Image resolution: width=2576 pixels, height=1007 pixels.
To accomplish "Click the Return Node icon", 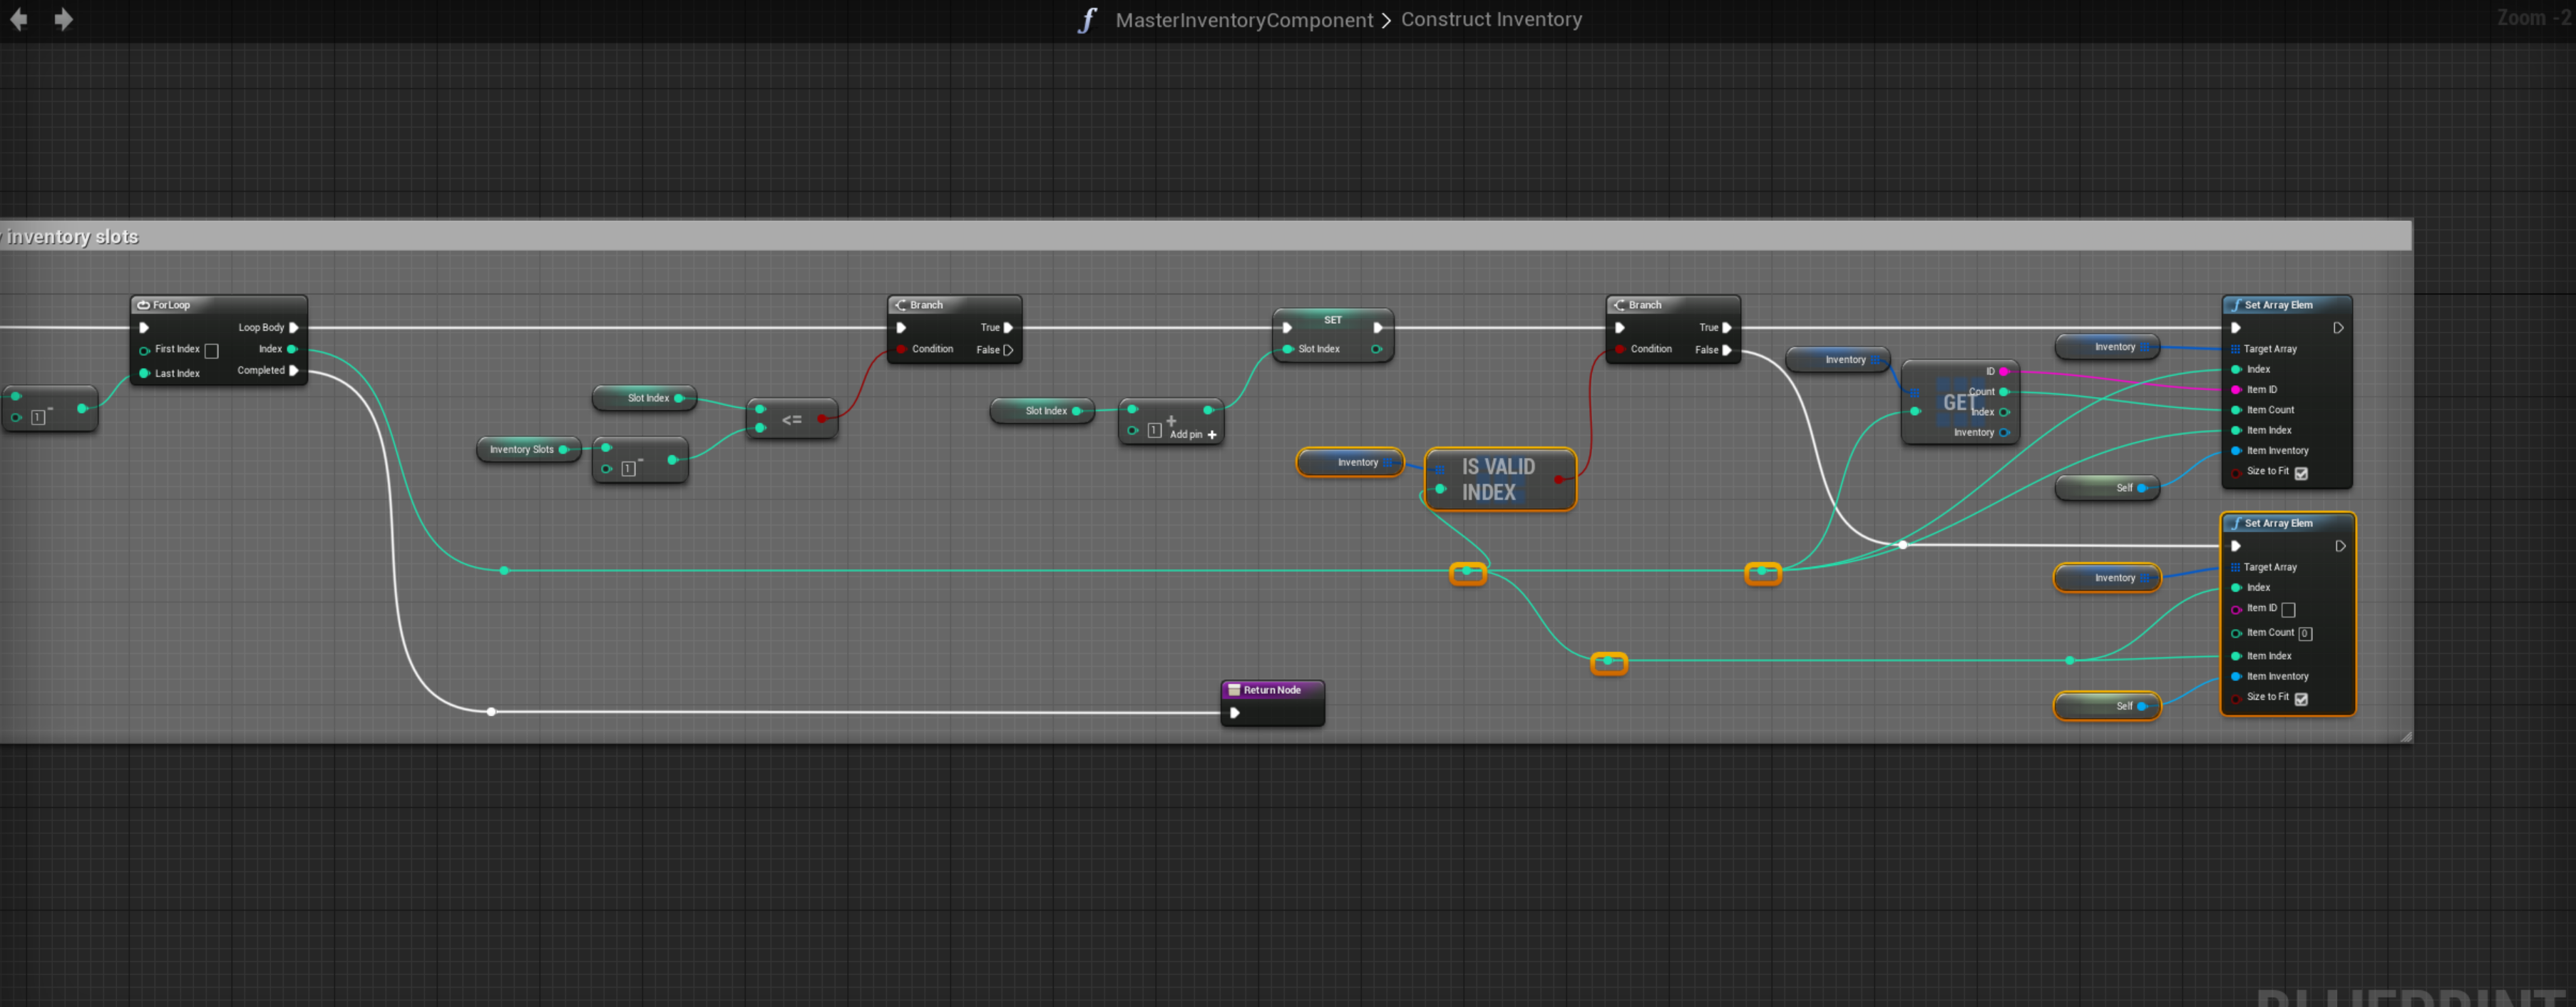I will pos(1234,690).
